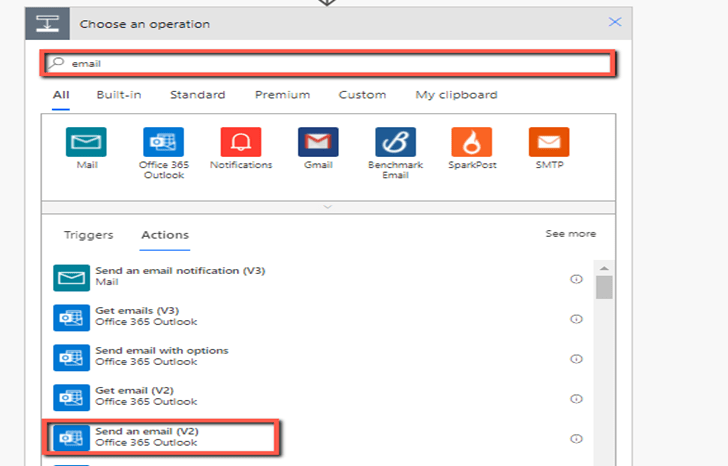
Task: Show the Triggers tab
Action: point(89,235)
